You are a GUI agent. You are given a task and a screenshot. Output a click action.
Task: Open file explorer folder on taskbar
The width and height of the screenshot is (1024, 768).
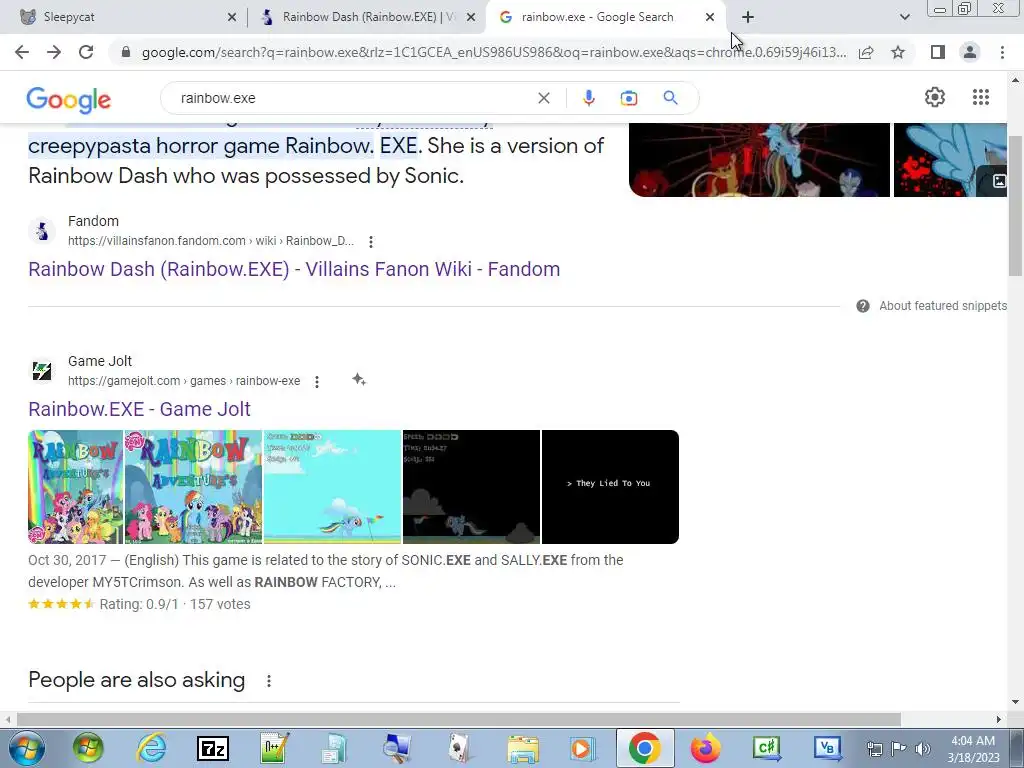tap(523, 748)
